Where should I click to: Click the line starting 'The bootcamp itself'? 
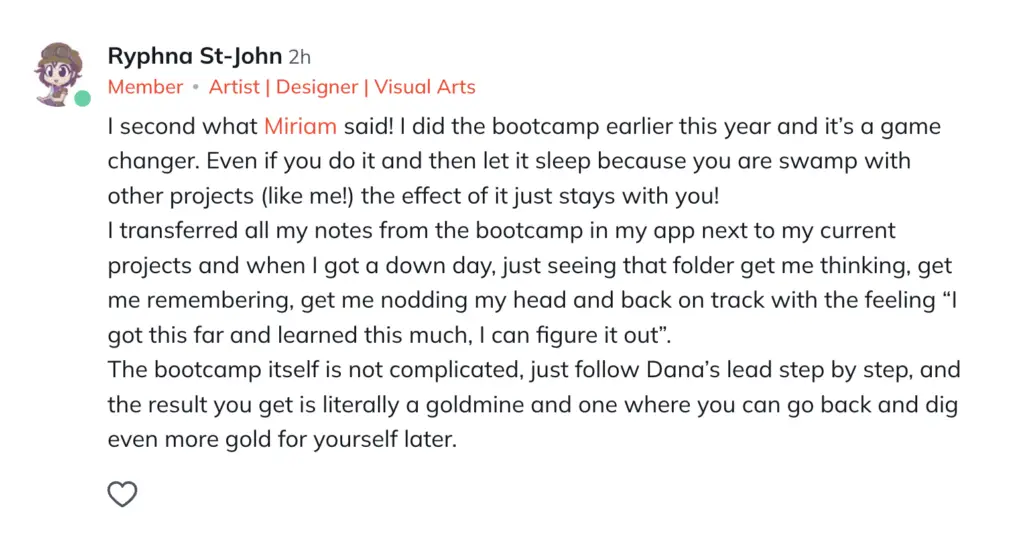pos(534,370)
